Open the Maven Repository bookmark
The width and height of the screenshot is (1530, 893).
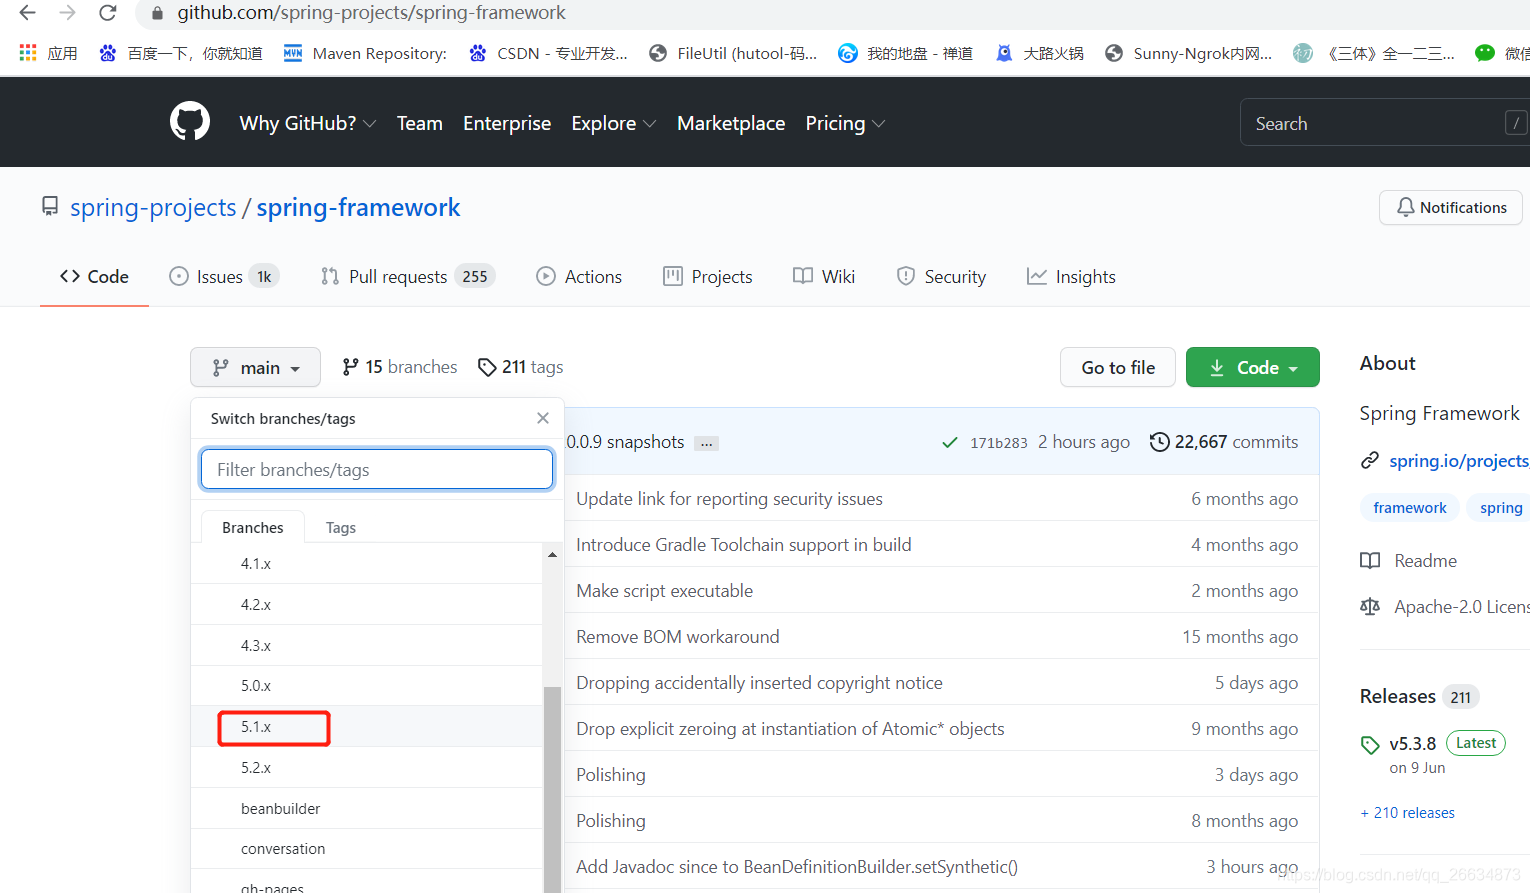click(365, 53)
